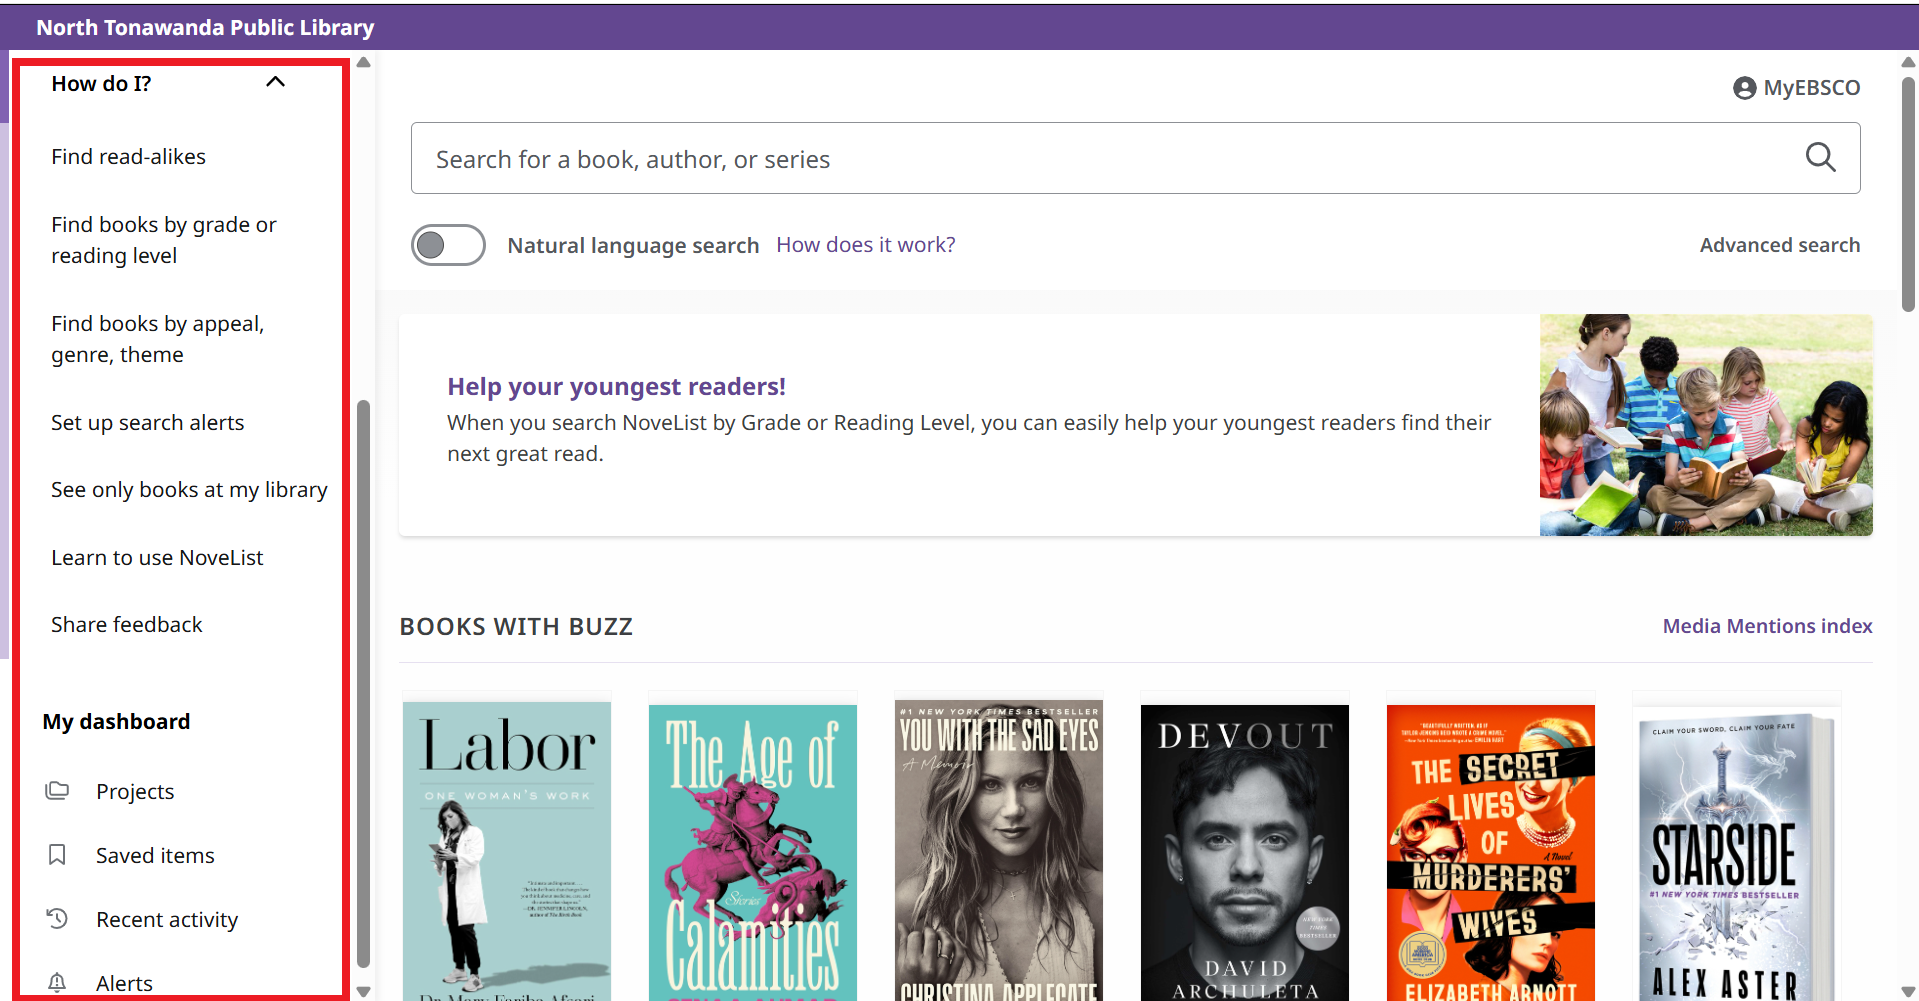Click the main page scrollbar thumb
The image size is (1919, 1001).
[1908, 195]
